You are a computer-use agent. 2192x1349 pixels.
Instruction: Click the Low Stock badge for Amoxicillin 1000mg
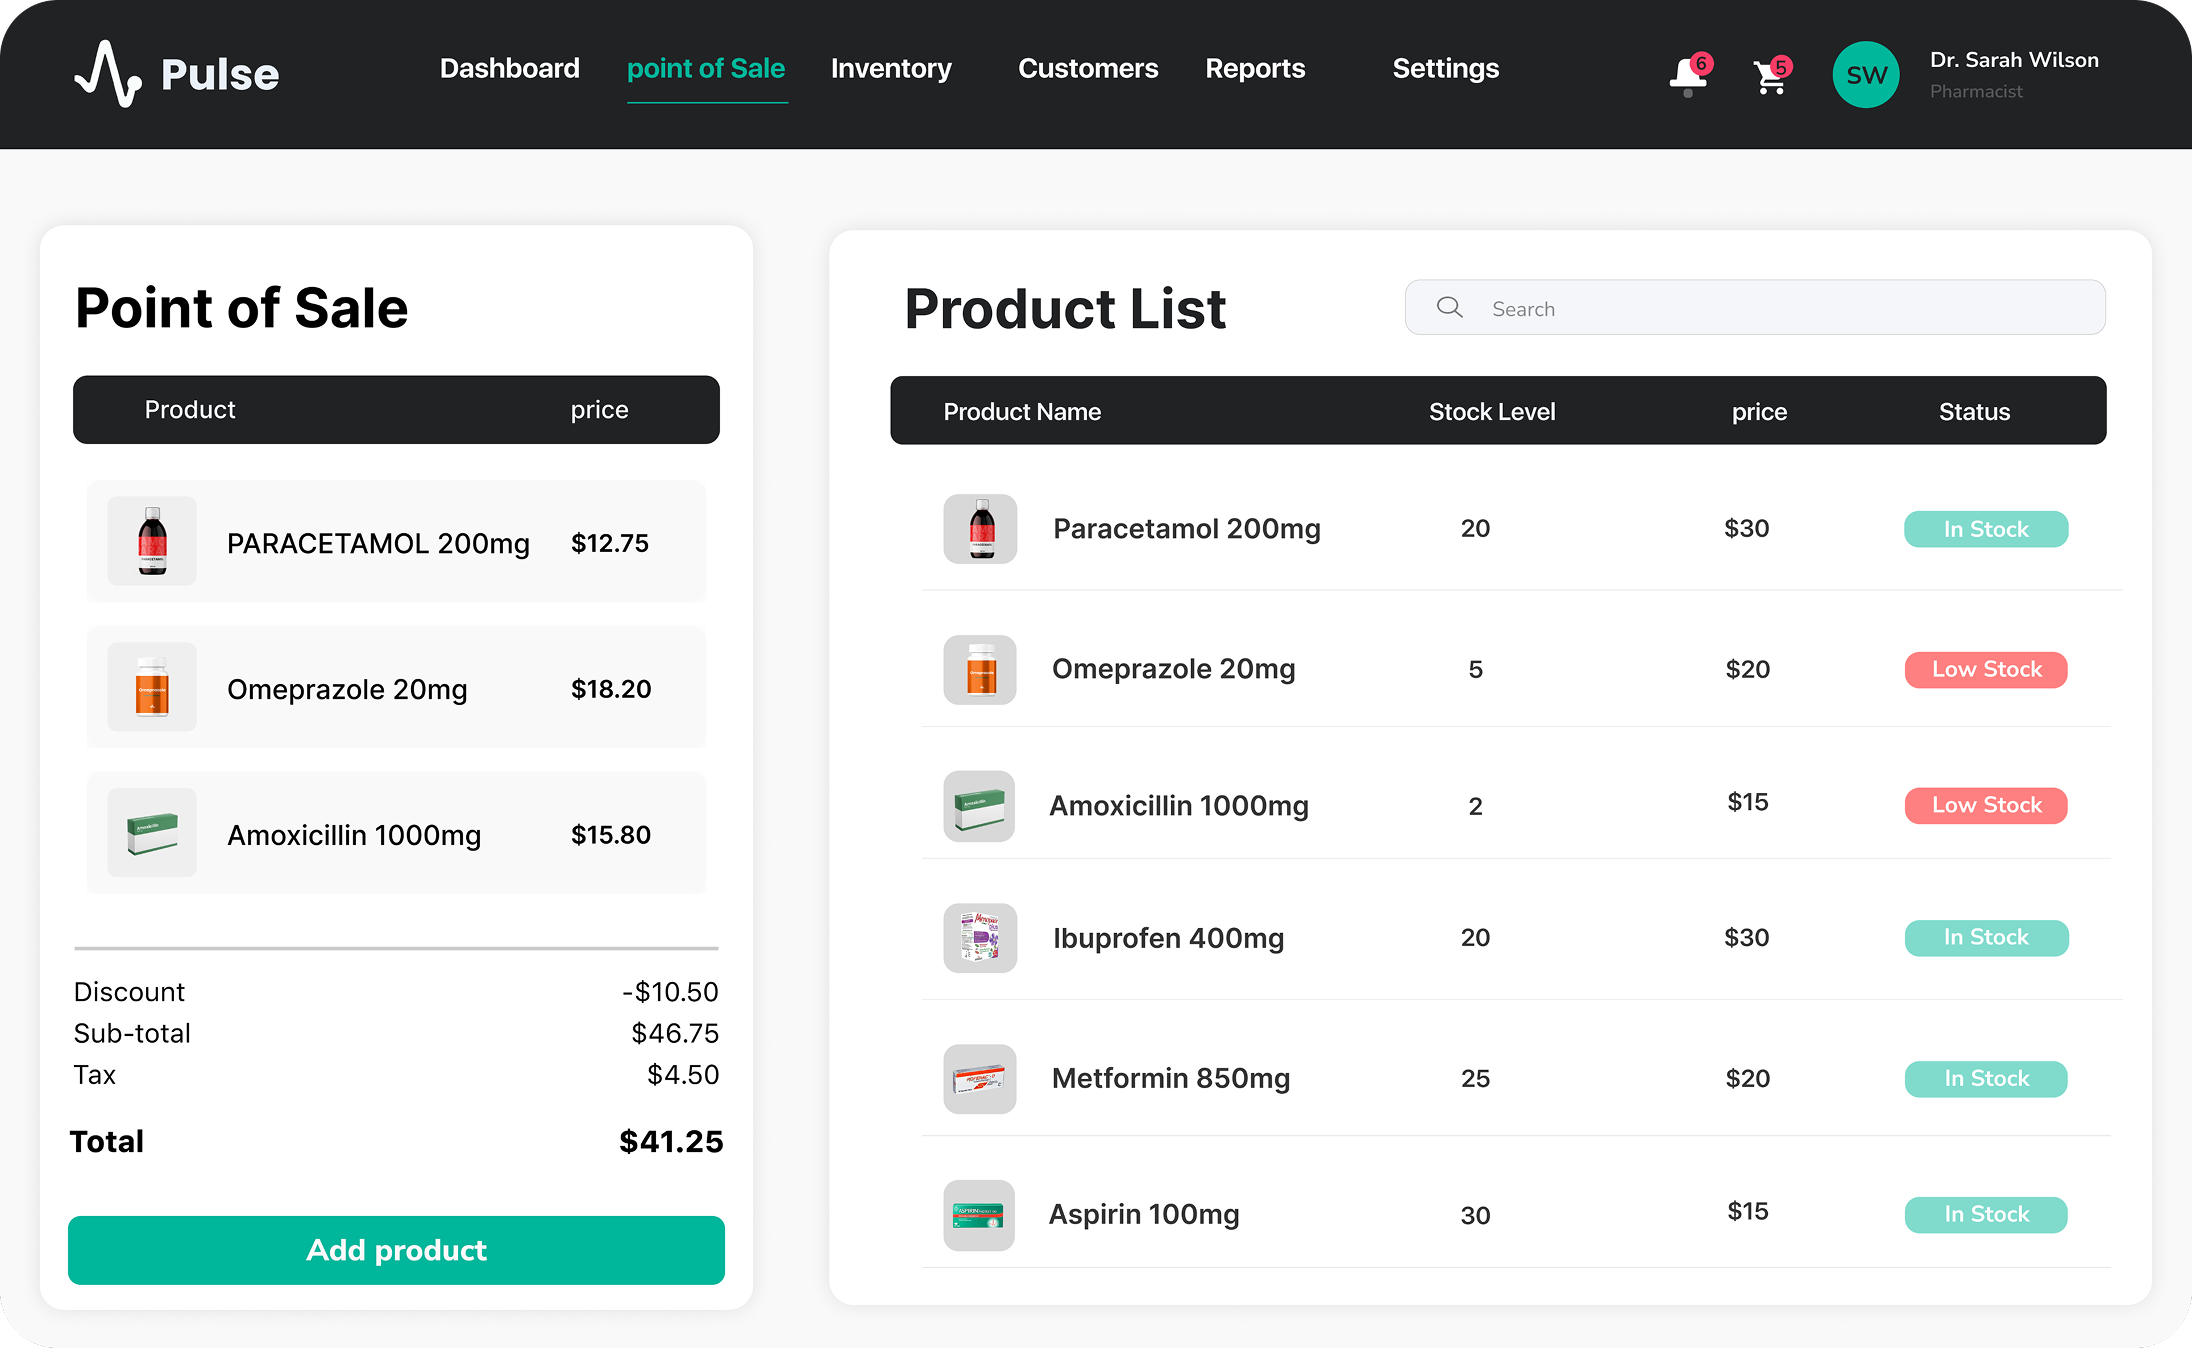1986,805
